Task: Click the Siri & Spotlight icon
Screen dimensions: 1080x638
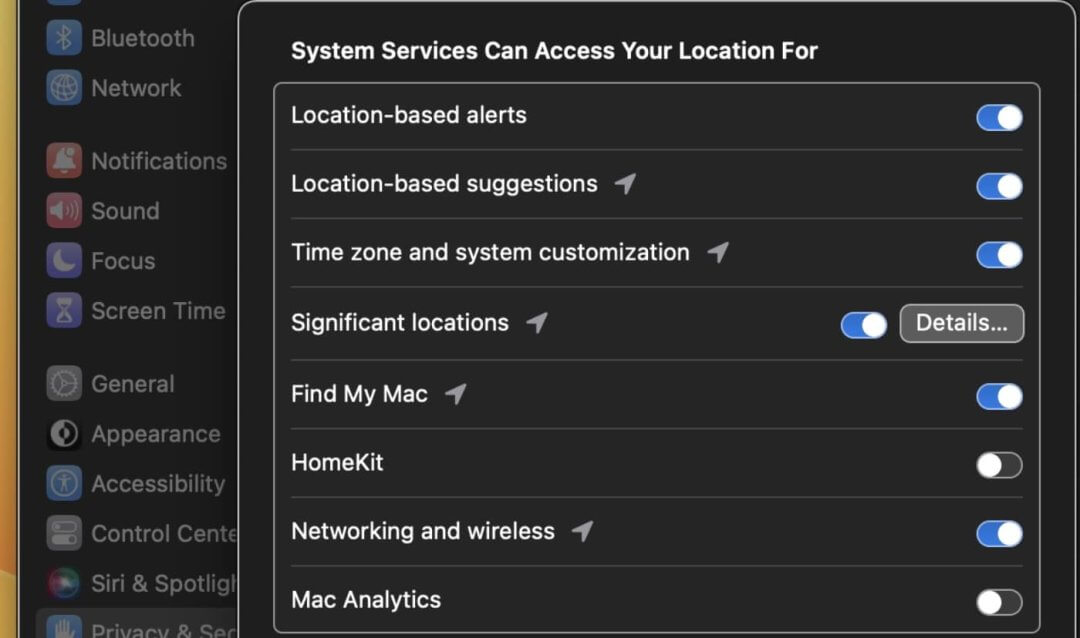Action: pyautogui.click(x=64, y=583)
